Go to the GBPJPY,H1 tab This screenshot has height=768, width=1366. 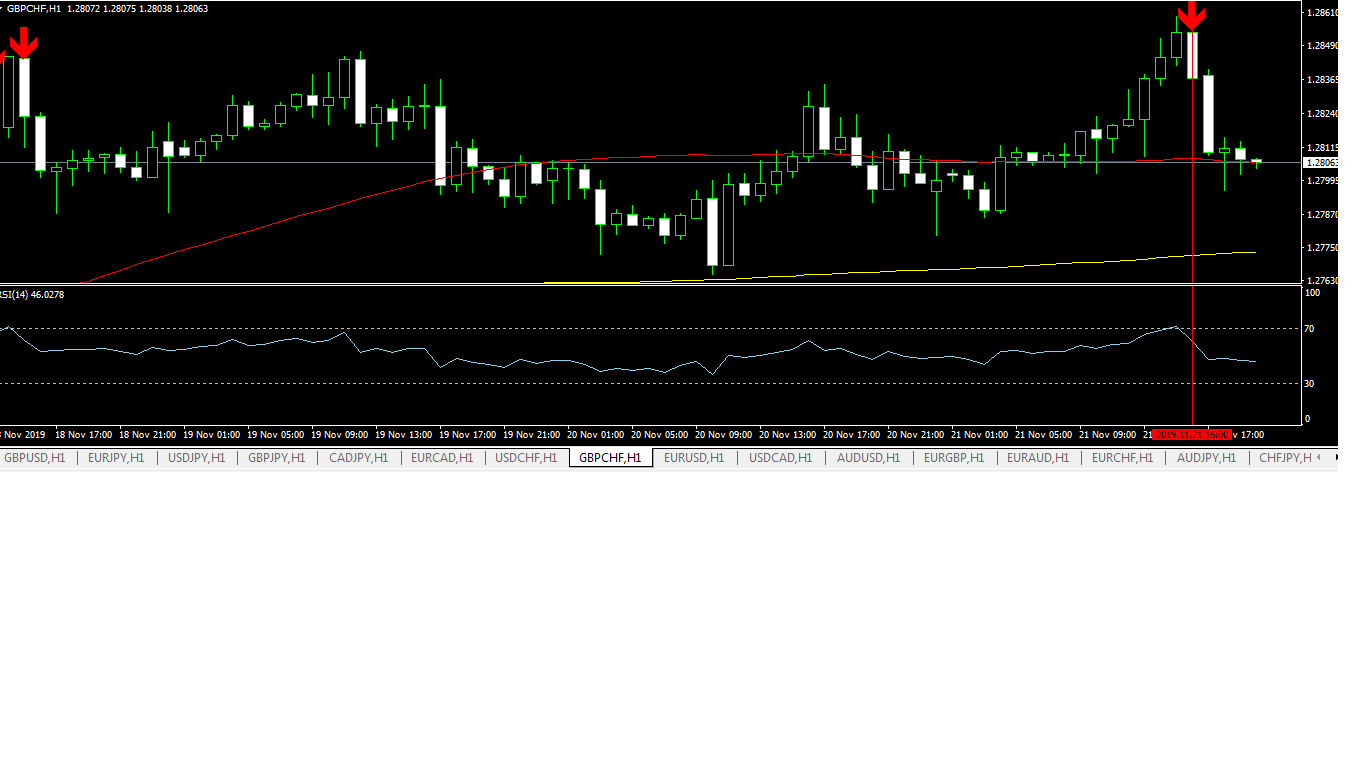click(276, 458)
